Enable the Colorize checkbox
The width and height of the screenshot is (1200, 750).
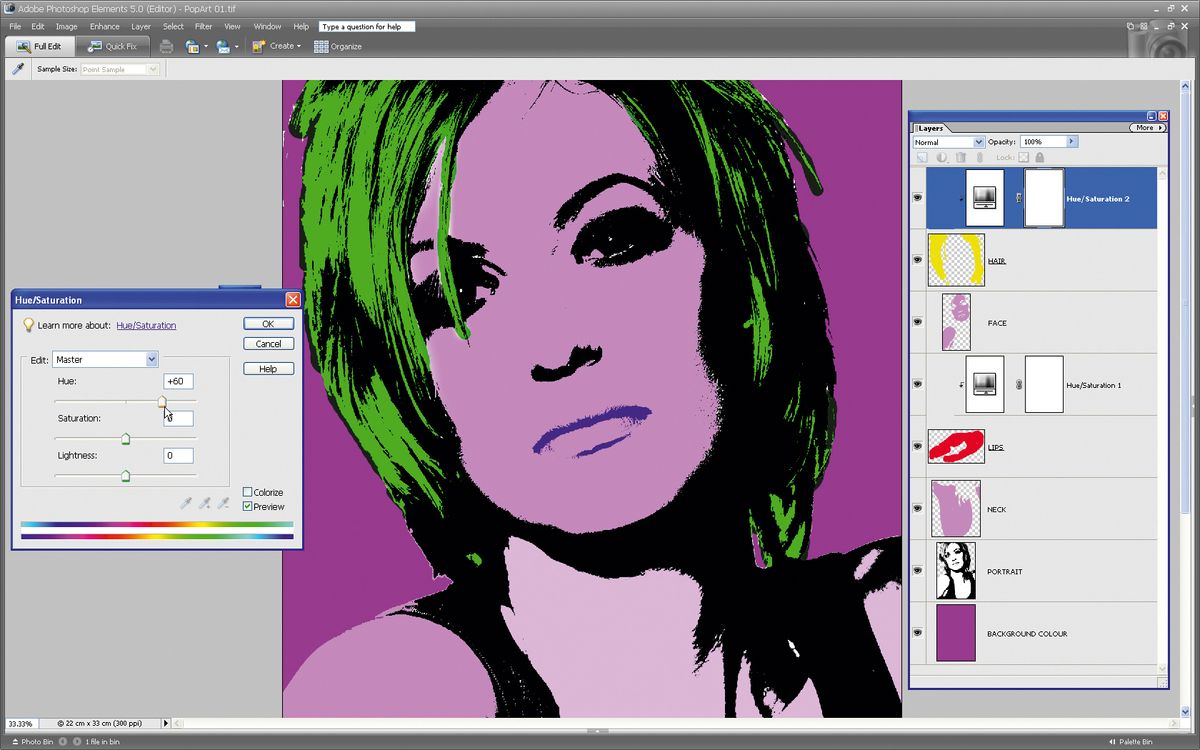(x=247, y=491)
